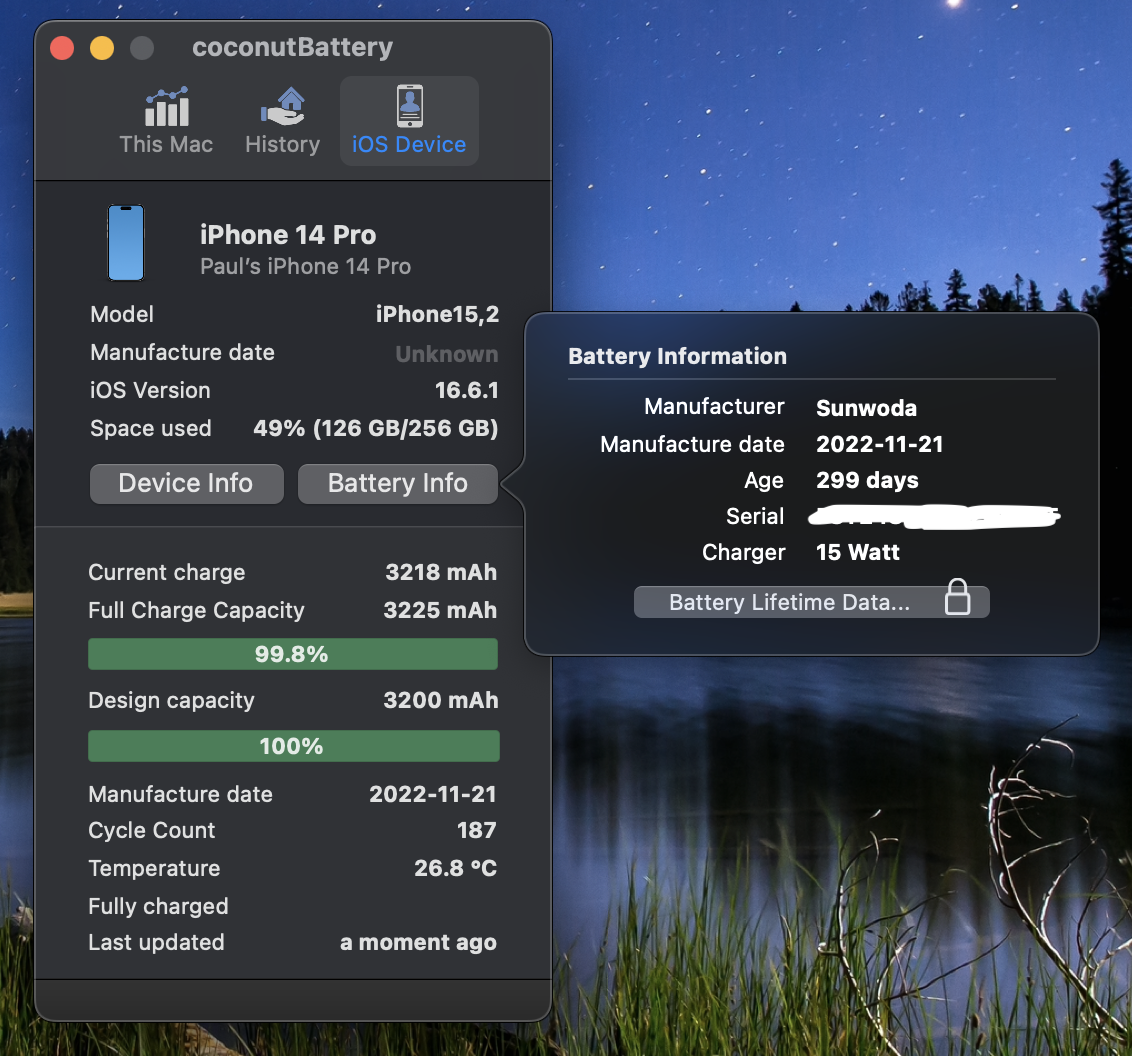Image resolution: width=1132 pixels, height=1056 pixels.
Task: Click the 100% design capacity bar
Action: tap(293, 746)
